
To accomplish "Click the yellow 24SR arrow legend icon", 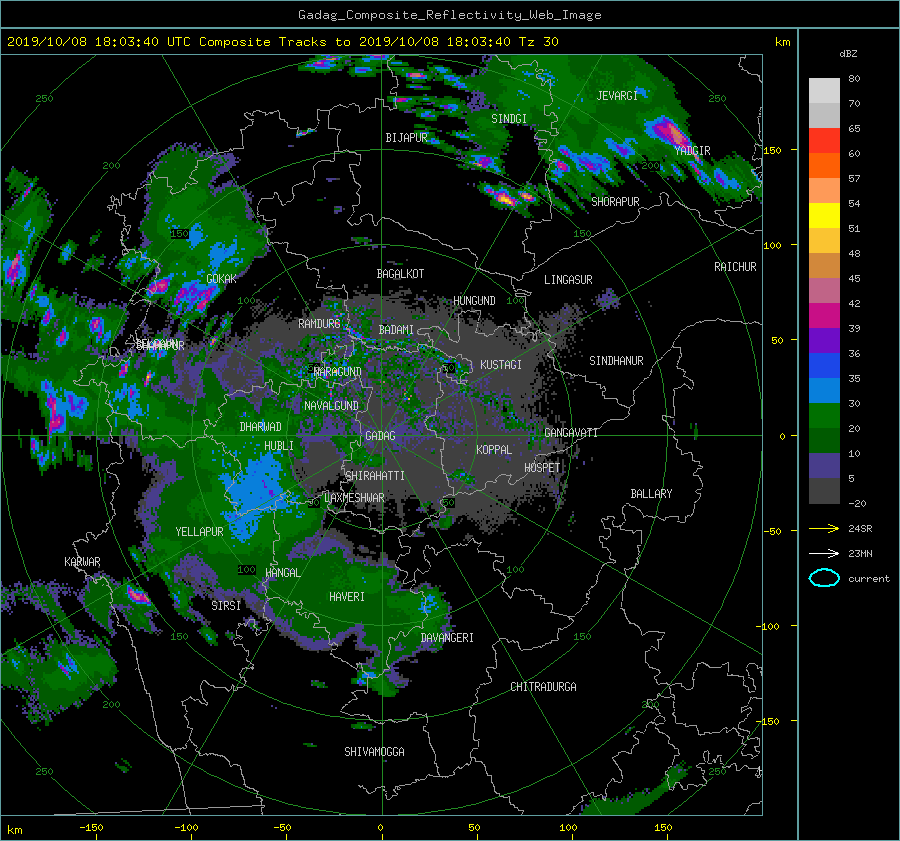I will click(x=824, y=528).
